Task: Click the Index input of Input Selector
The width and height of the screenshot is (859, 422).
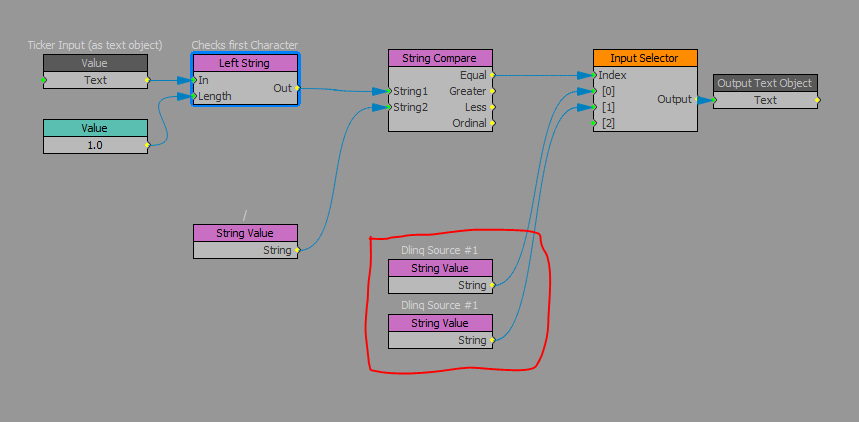Action: (x=594, y=75)
